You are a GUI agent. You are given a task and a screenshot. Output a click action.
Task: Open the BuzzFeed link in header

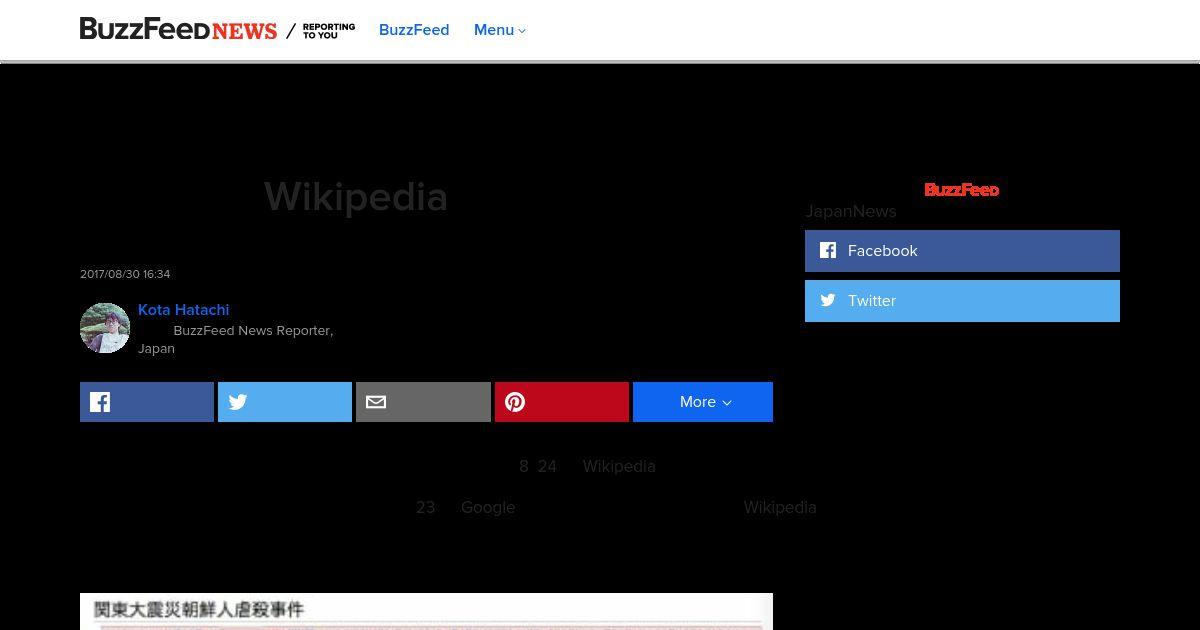414,30
